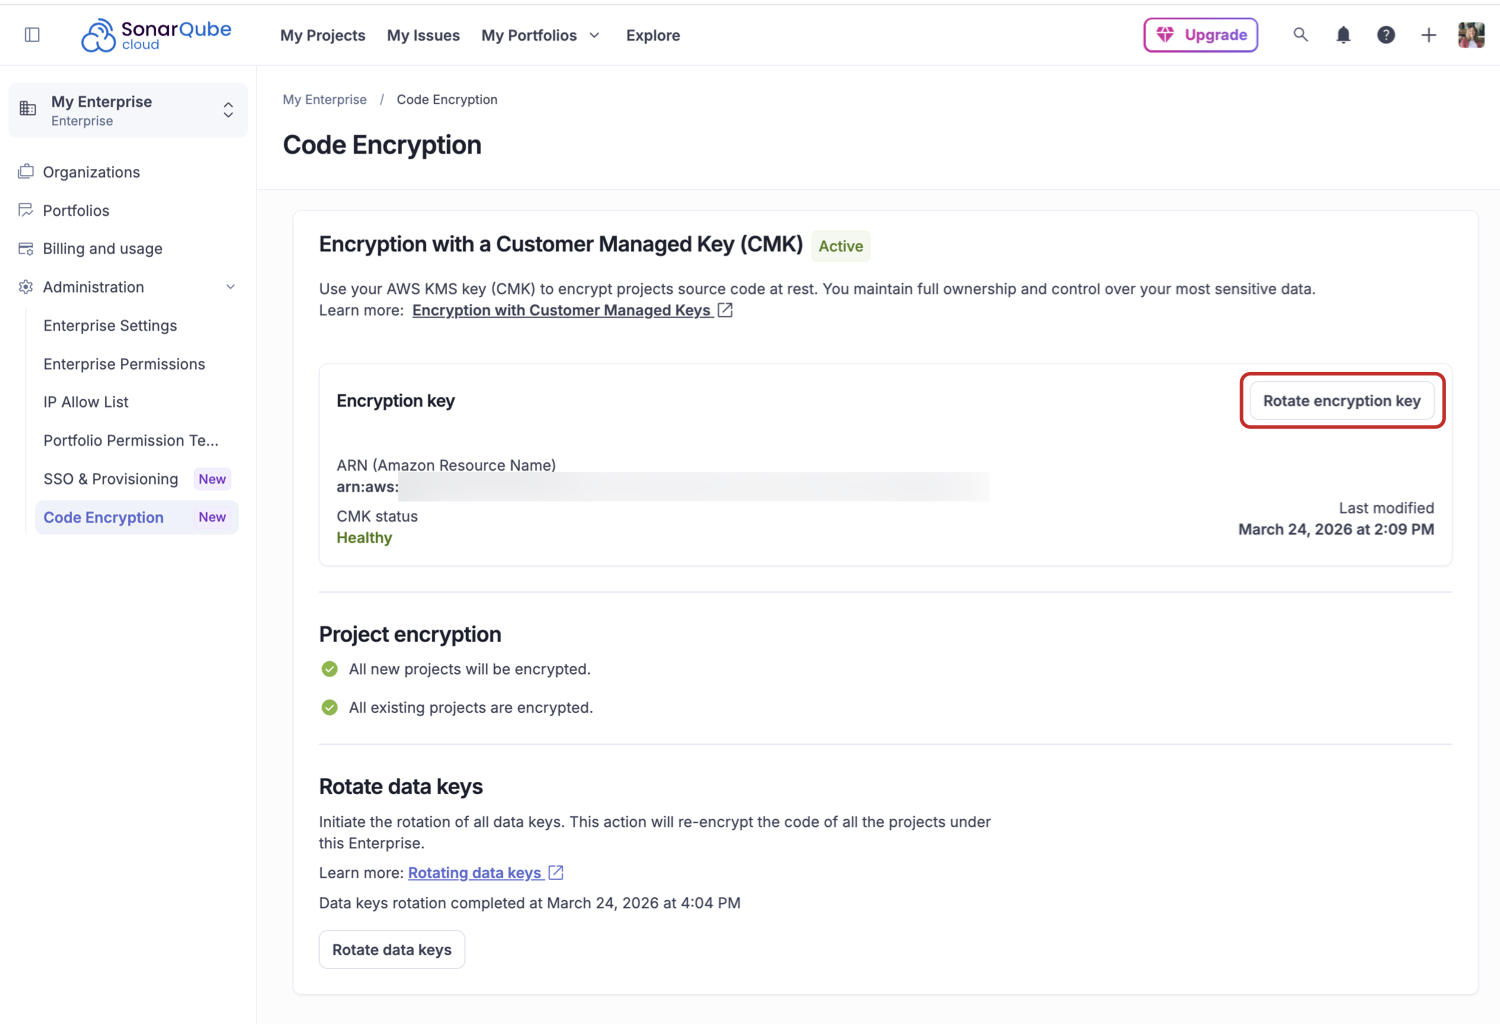Viewport: 1500px width, 1024px height.
Task: Click the My Enterprise building icon
Action: (28, 109)
